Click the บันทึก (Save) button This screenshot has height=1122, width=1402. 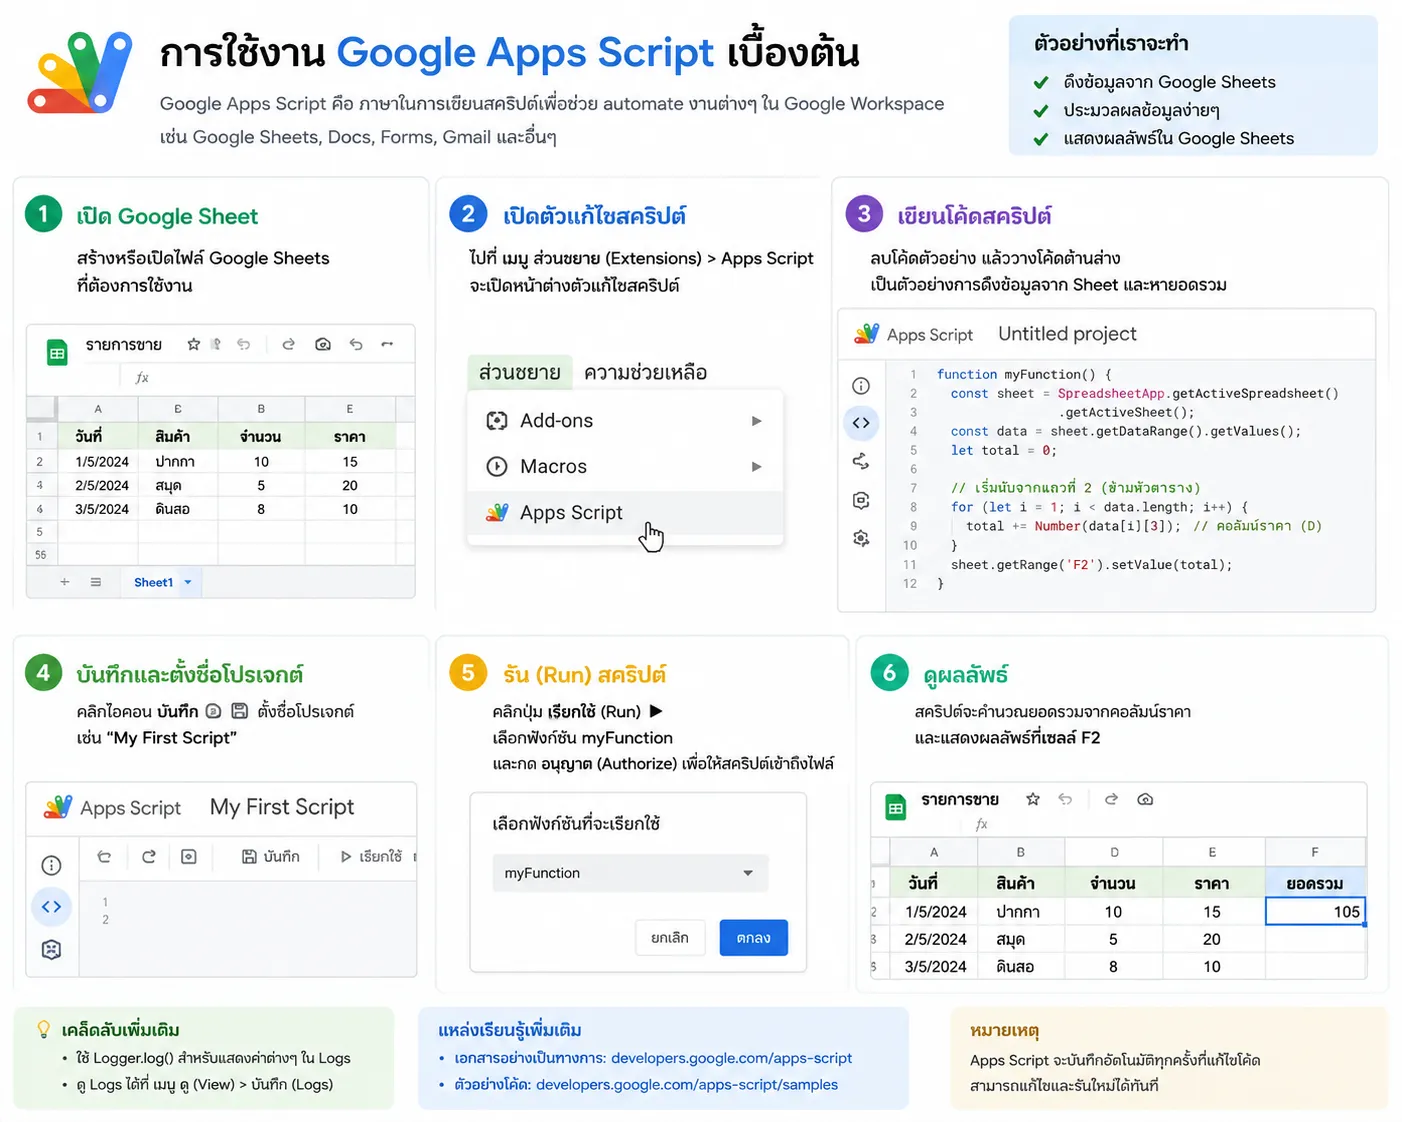click(x=271, y=857)
